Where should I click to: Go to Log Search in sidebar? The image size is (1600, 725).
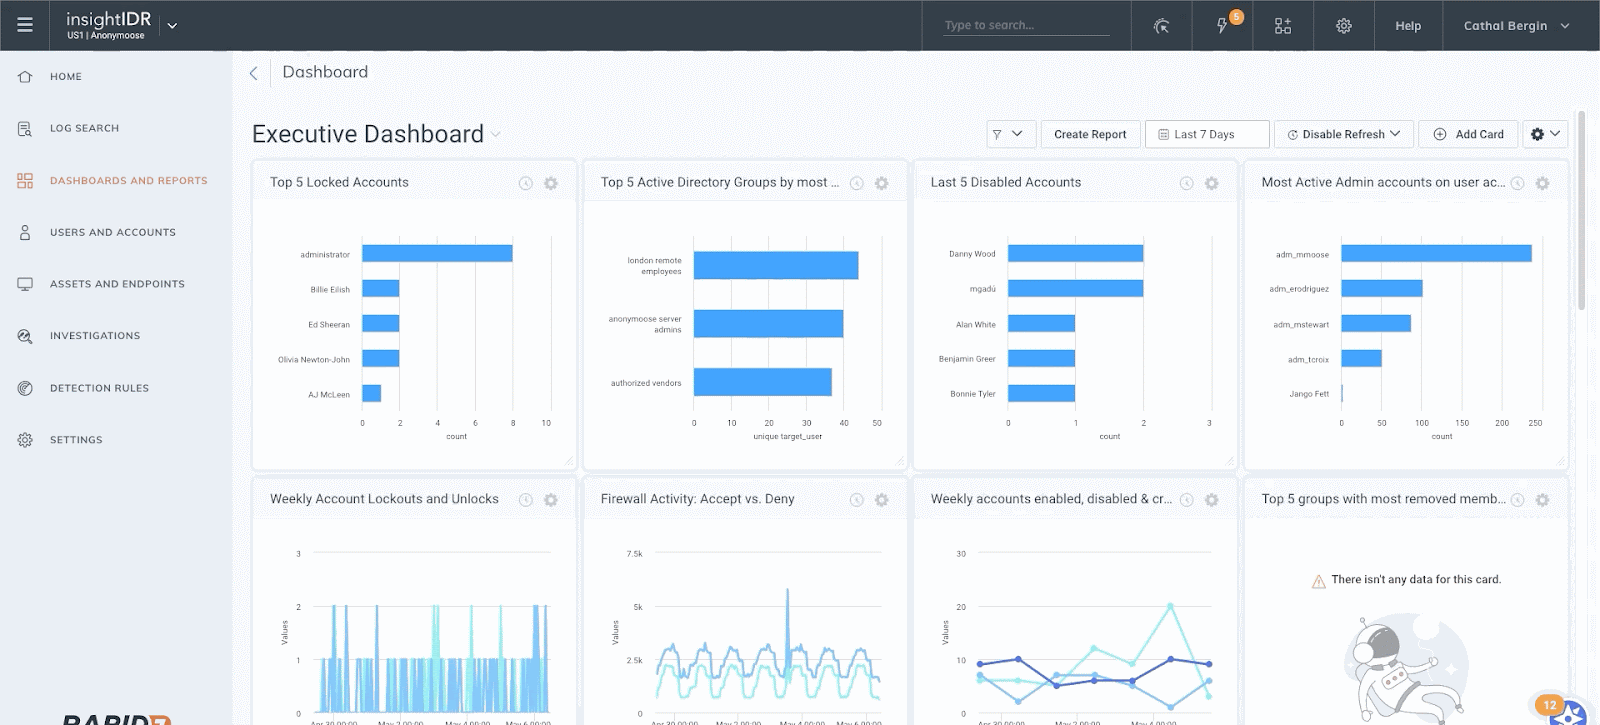[x=84, y=128]
